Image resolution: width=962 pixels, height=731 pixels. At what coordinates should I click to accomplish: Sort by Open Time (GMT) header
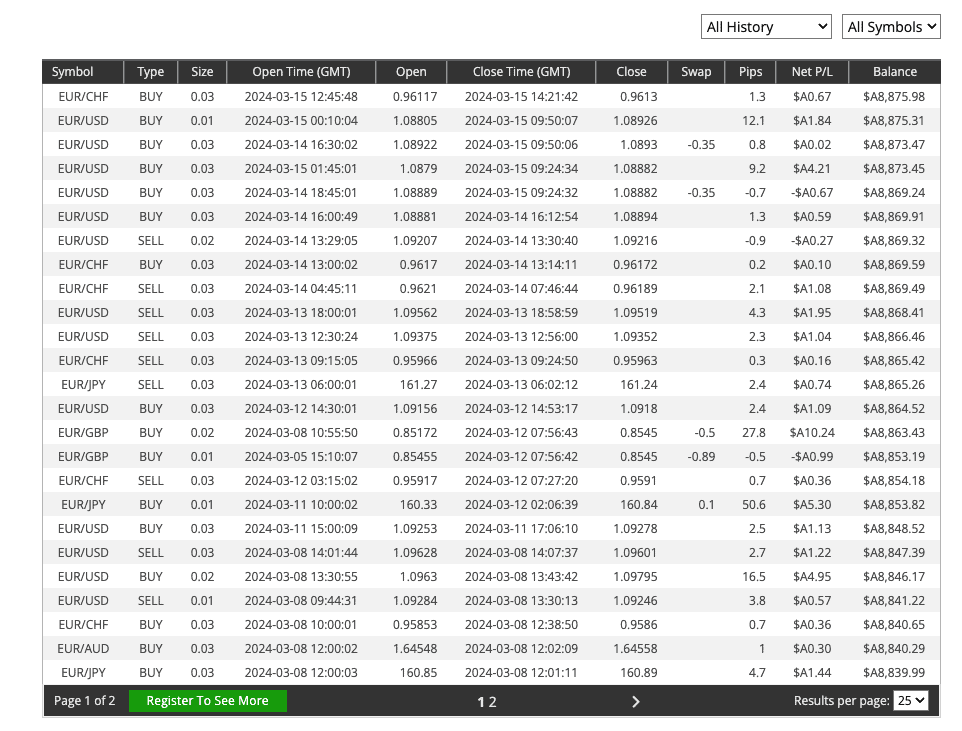301,72
